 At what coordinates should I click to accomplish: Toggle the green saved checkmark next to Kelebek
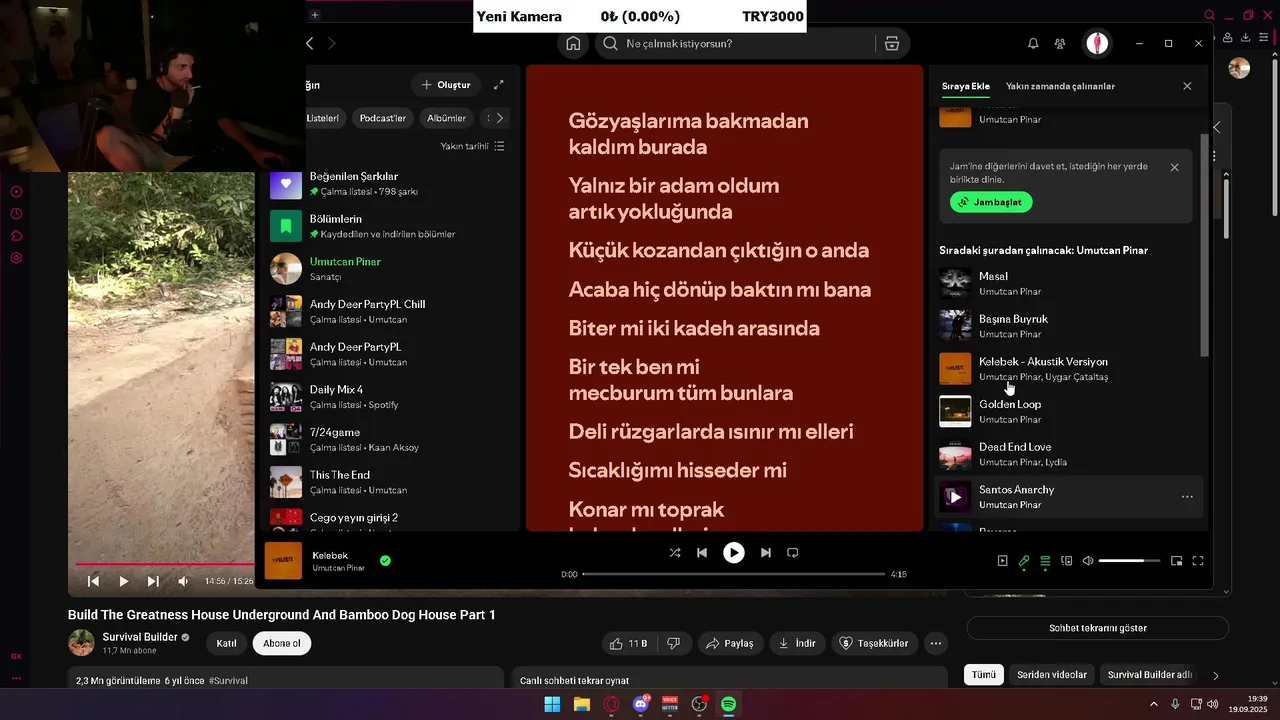click(385, 561)
